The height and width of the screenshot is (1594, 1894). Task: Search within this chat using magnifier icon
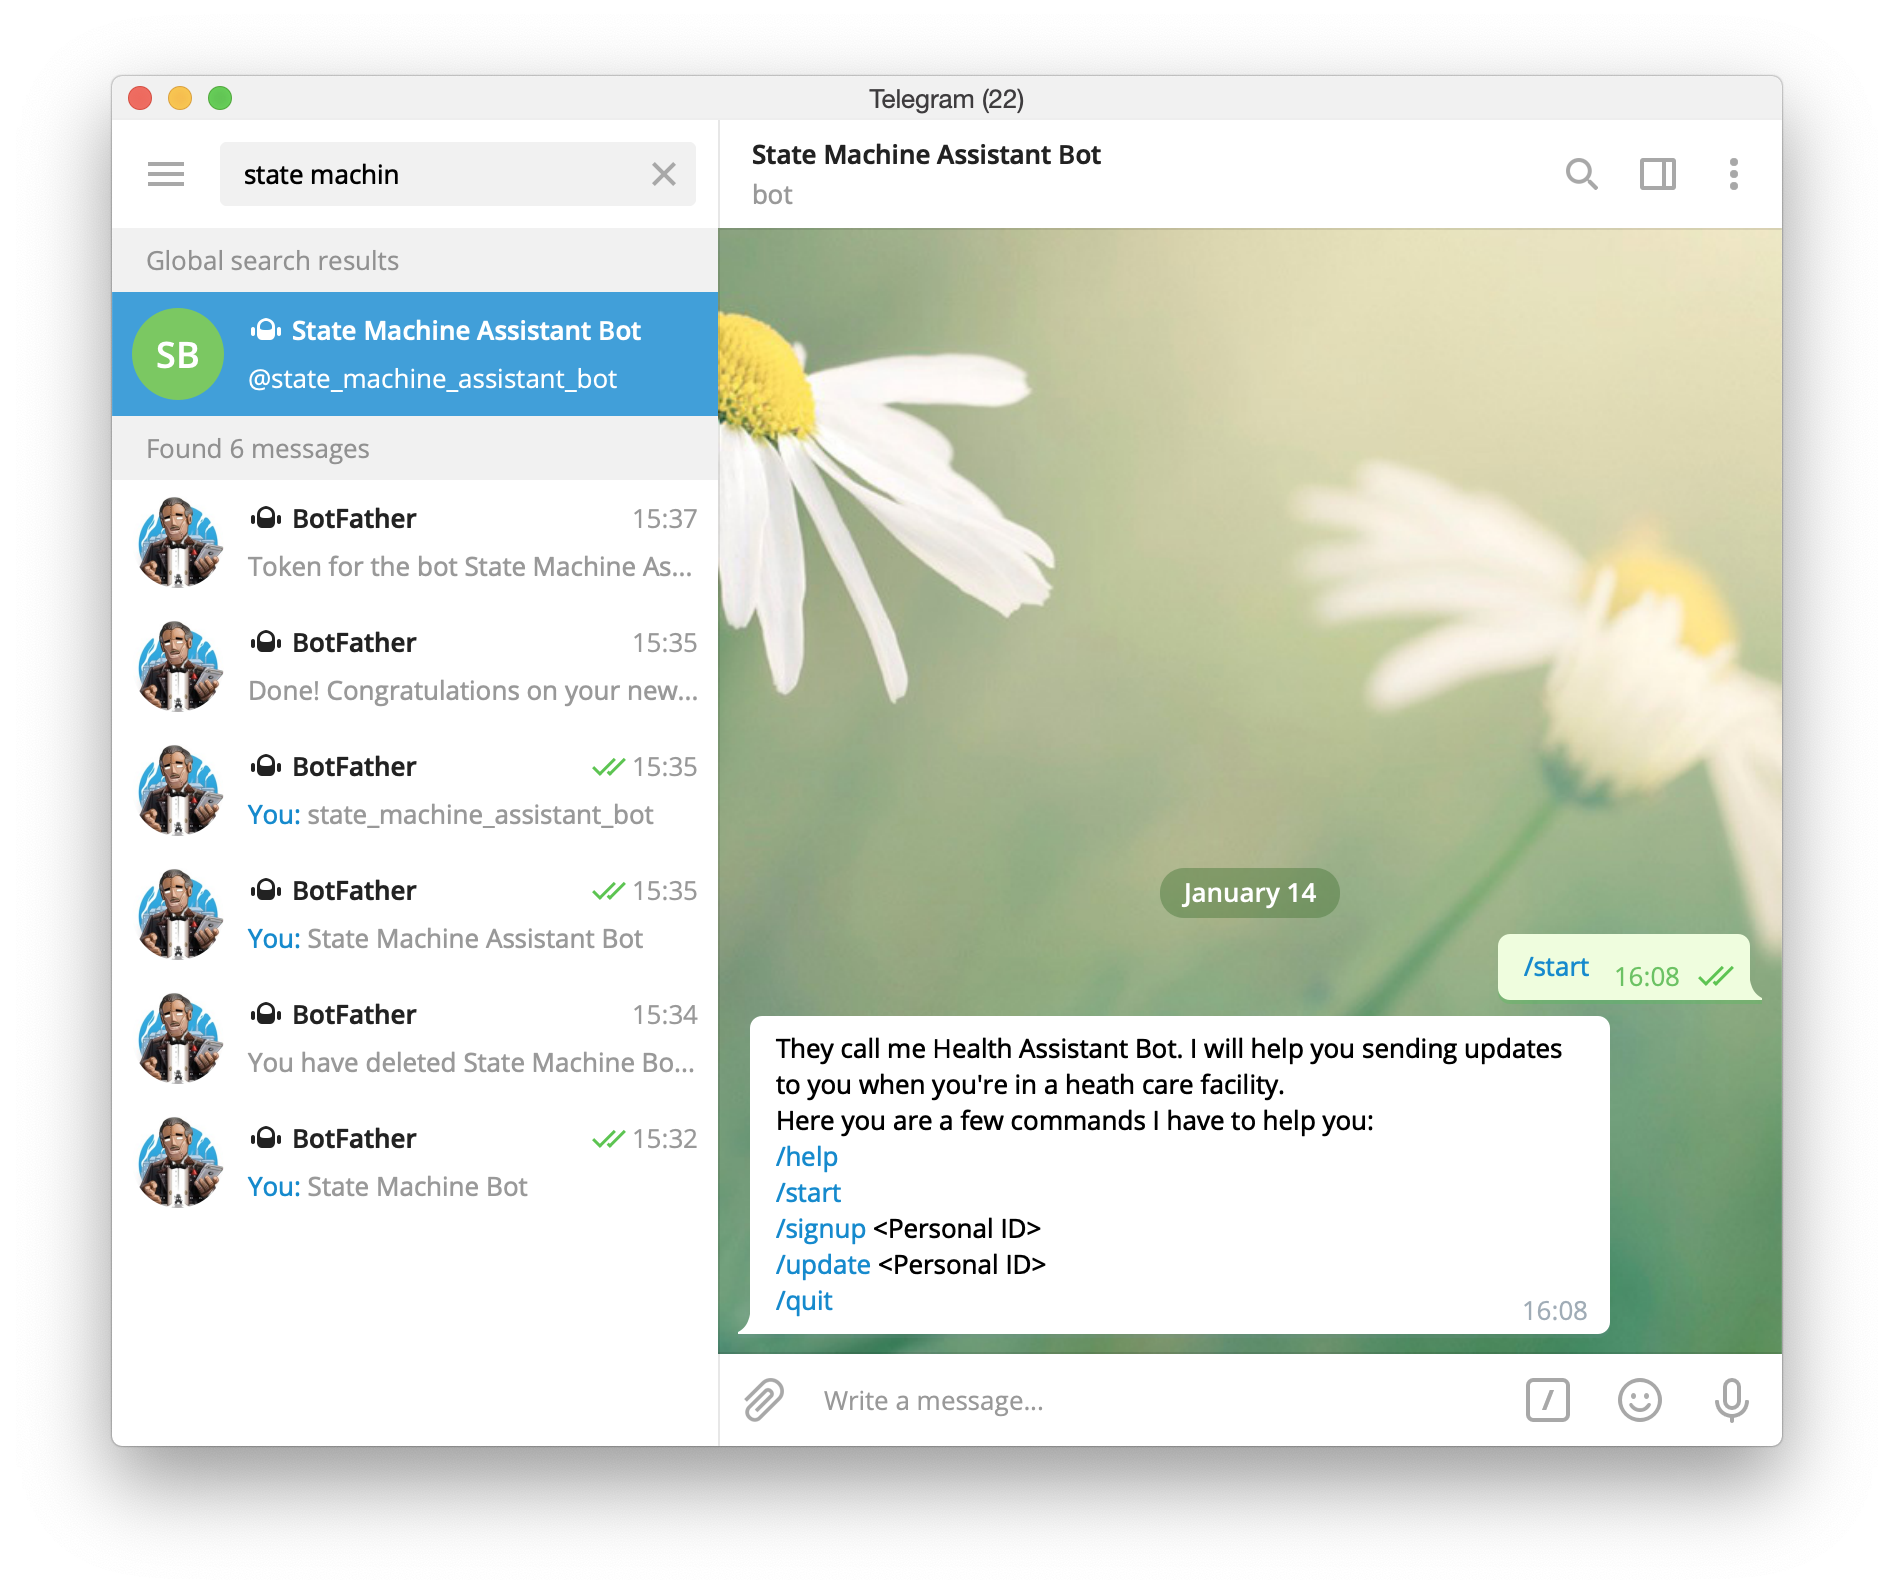(1581, 174)
